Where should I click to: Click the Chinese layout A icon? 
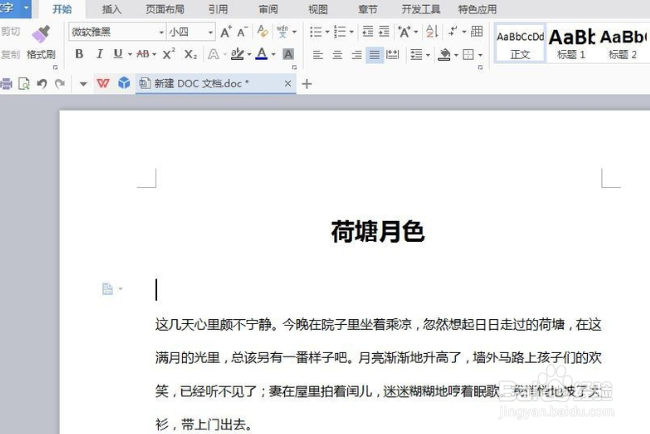[404, 32]
